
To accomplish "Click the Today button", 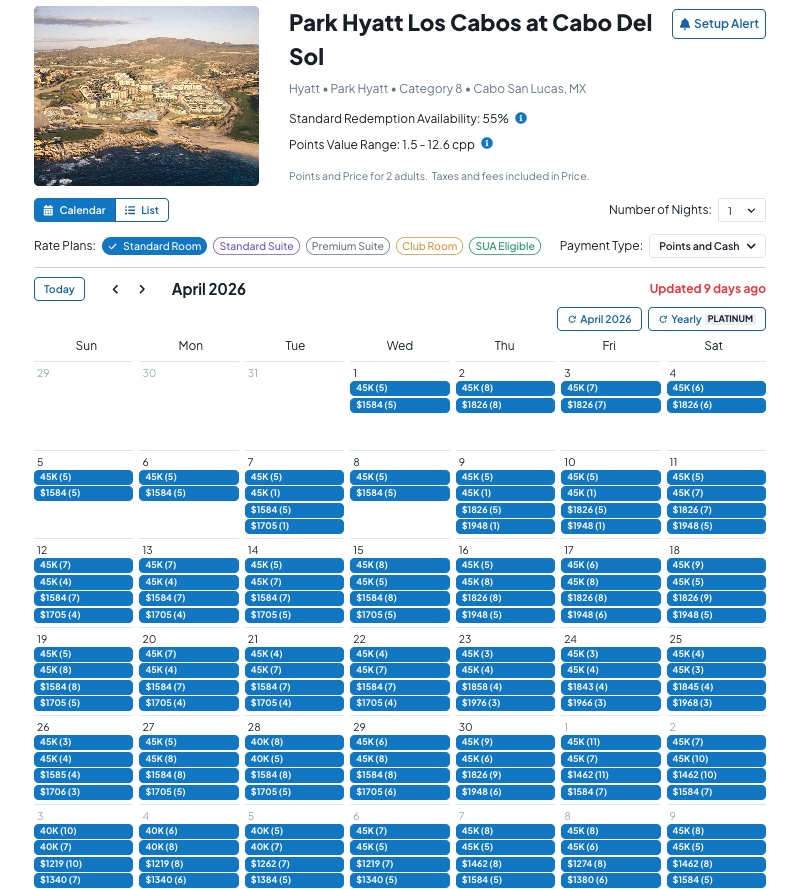I will [59, 289].
